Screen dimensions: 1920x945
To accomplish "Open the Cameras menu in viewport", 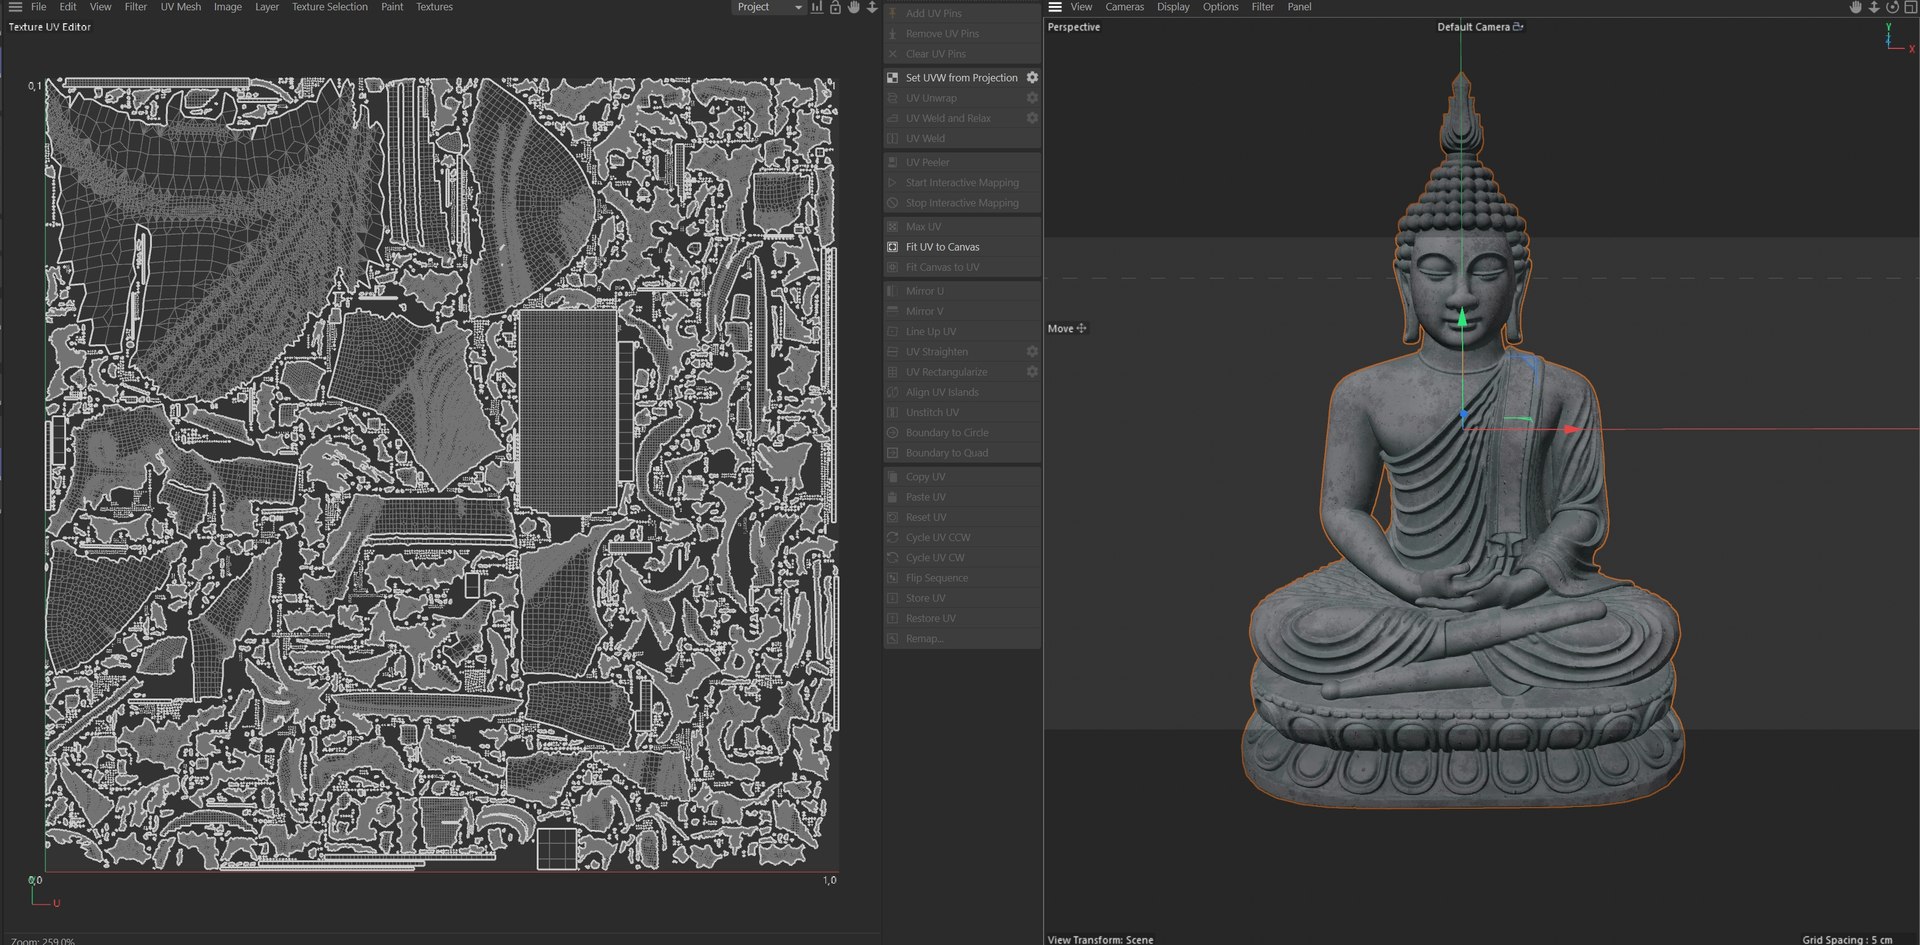I will click(x=1124, y=7).
